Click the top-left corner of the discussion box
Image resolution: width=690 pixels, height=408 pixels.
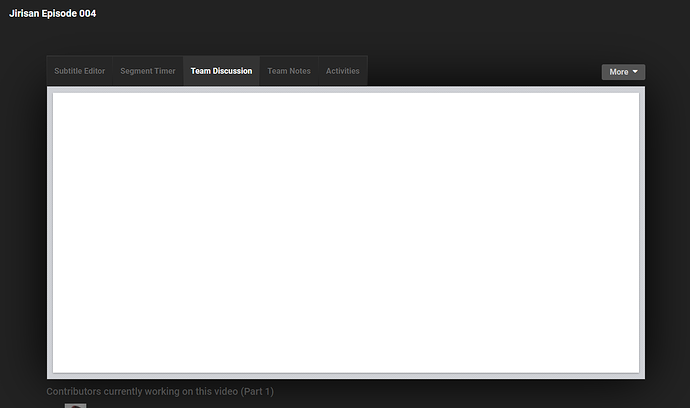coord(56,96)
